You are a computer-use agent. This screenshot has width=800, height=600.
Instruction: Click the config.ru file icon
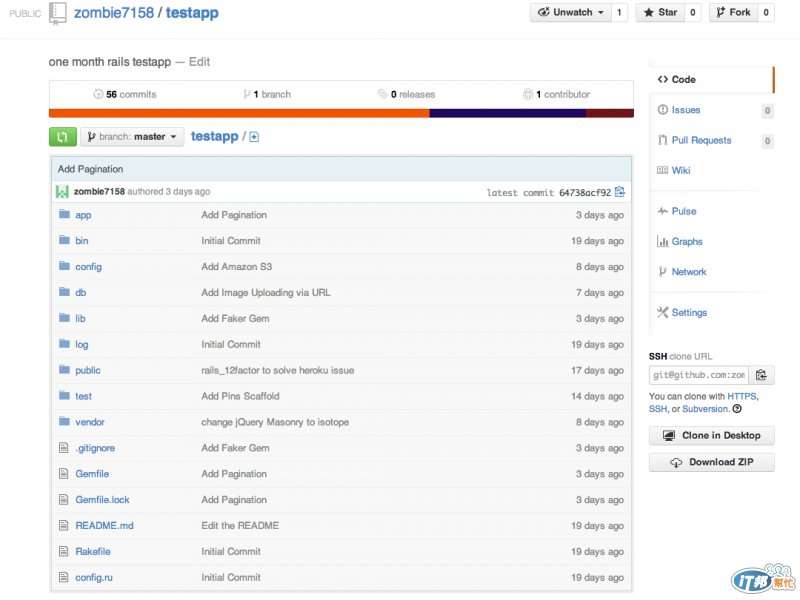(64, 578)
